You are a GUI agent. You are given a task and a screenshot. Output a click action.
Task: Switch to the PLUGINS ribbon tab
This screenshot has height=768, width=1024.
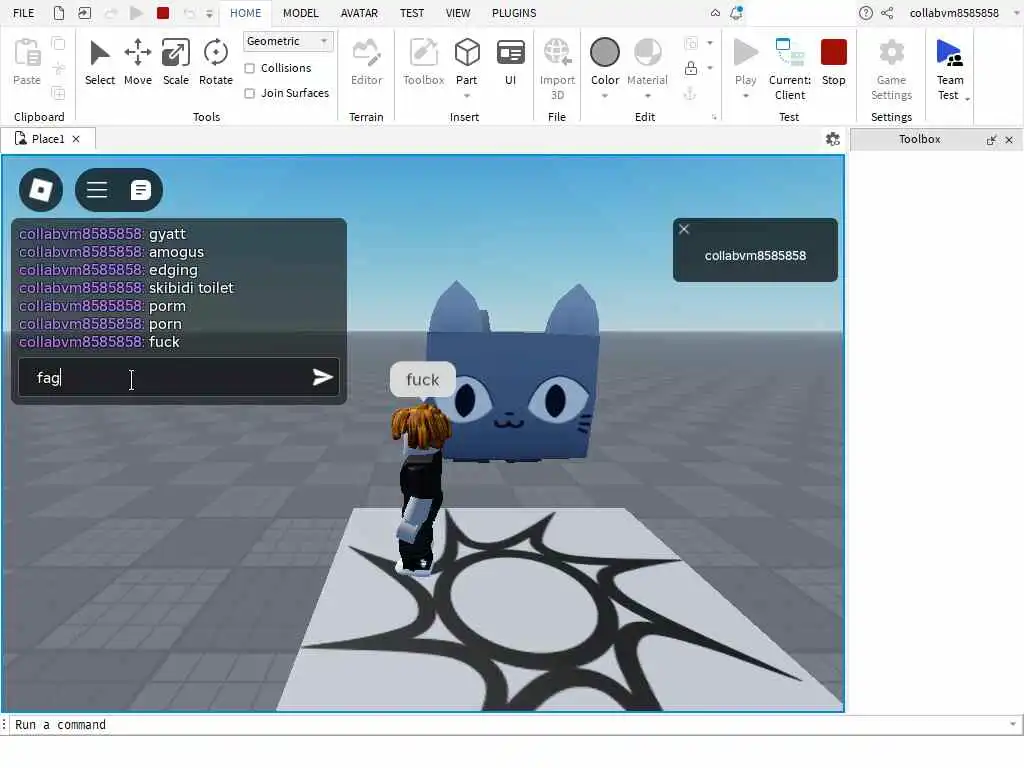click(514, 13)
